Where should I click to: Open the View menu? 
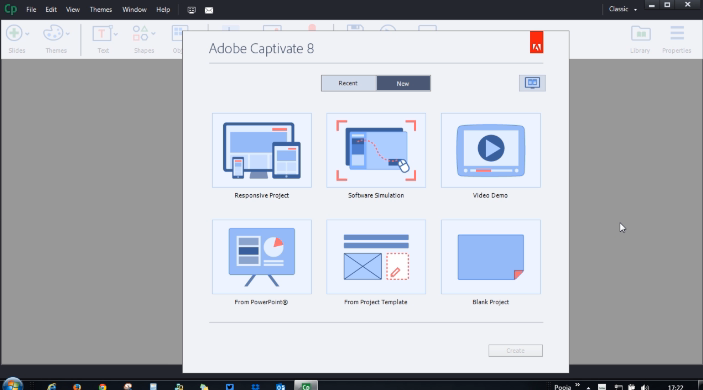tap(73, 9)
